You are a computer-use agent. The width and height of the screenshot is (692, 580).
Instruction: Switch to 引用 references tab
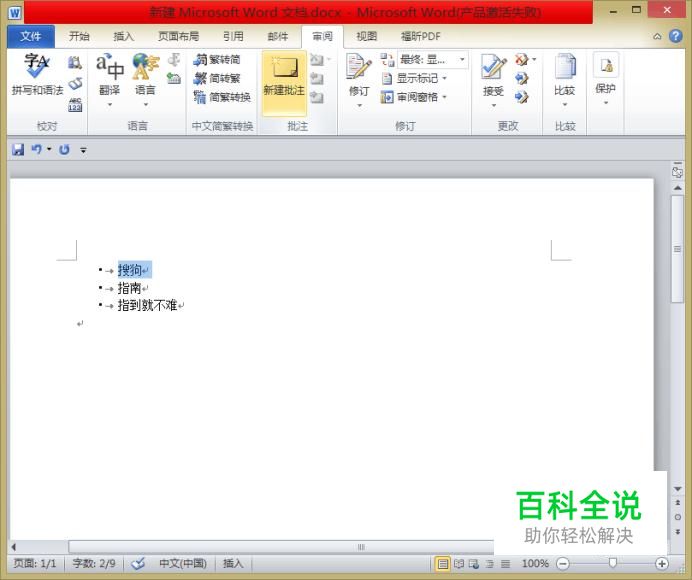(233, 36)
